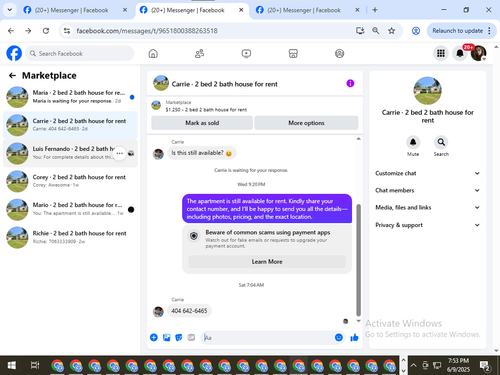This screenshot has width=500, height=375.
Task: Open the Windows Start menu
Action: point(11,365)
